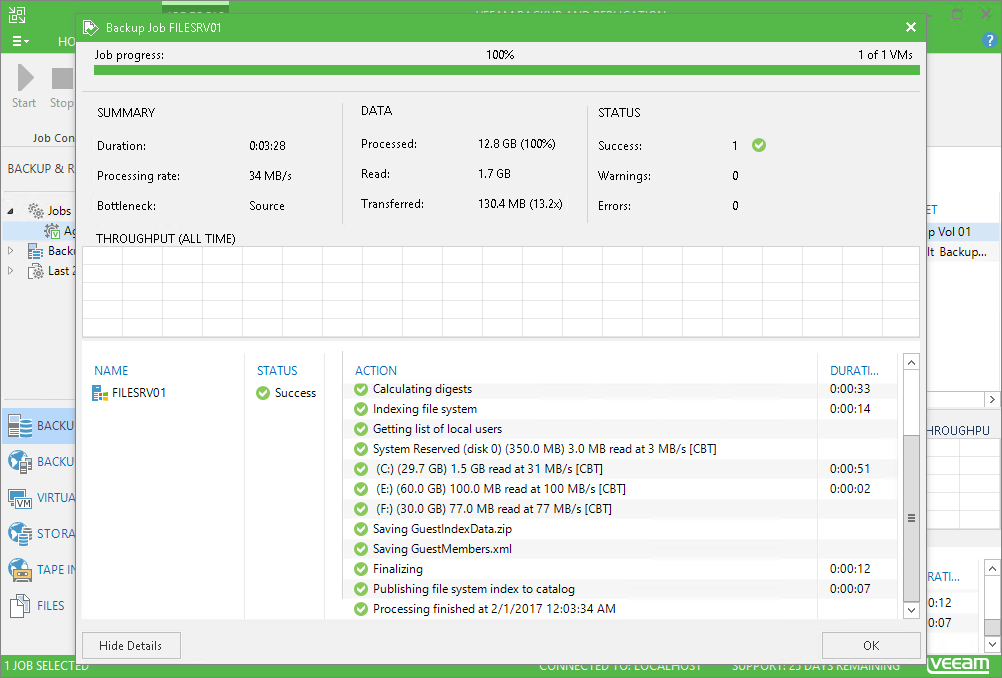This screenshot has height=678, width=1002.
Task: Click the Start job icon in main window toolbar
Action: [25, 78]
